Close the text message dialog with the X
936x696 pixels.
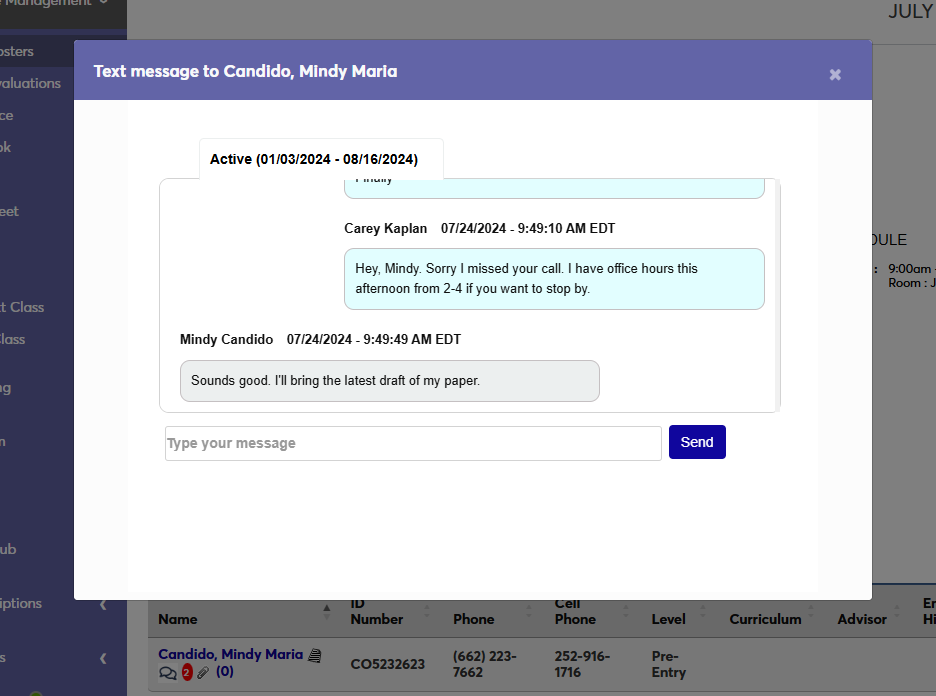pyautogui.click(x=835, y=74)
